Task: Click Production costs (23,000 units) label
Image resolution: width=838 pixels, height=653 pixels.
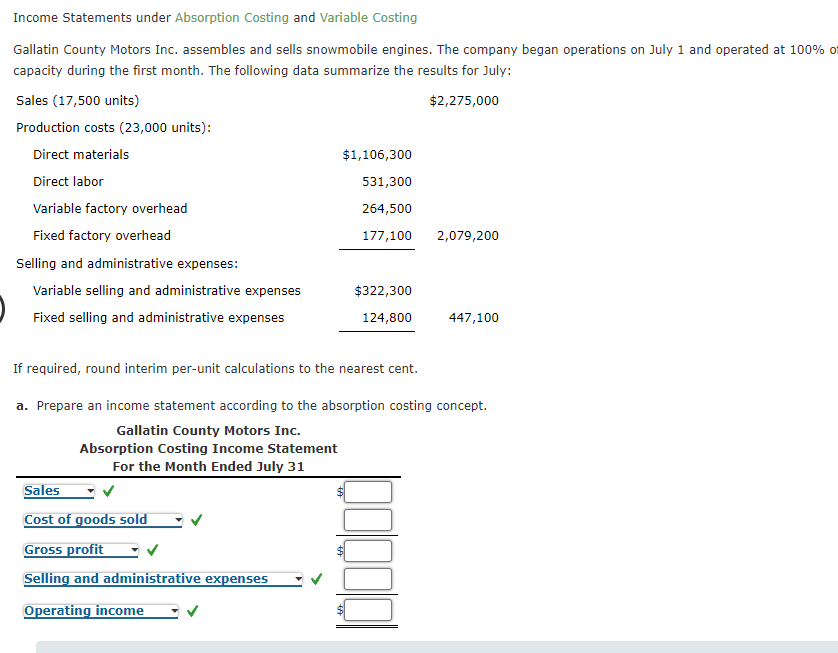Action: 113,128
